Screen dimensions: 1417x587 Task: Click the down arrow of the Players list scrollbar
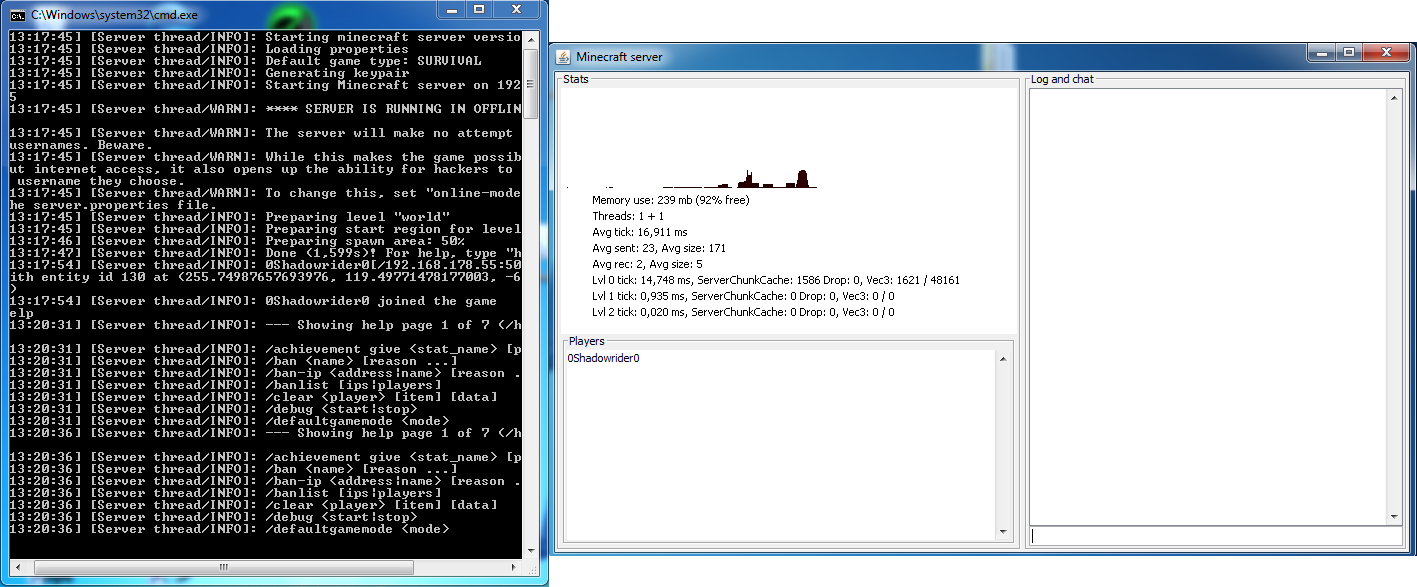coord(1003,534)
